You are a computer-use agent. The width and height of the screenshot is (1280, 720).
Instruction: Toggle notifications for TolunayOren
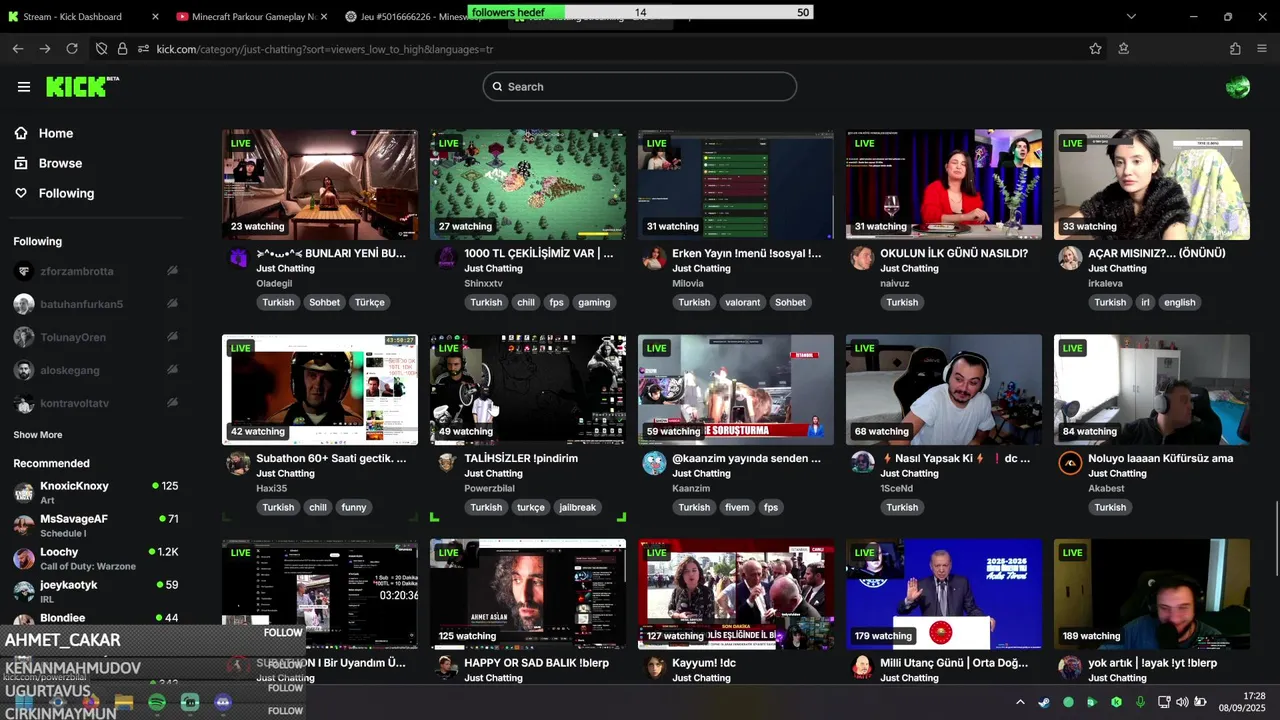tap(172, 337)
